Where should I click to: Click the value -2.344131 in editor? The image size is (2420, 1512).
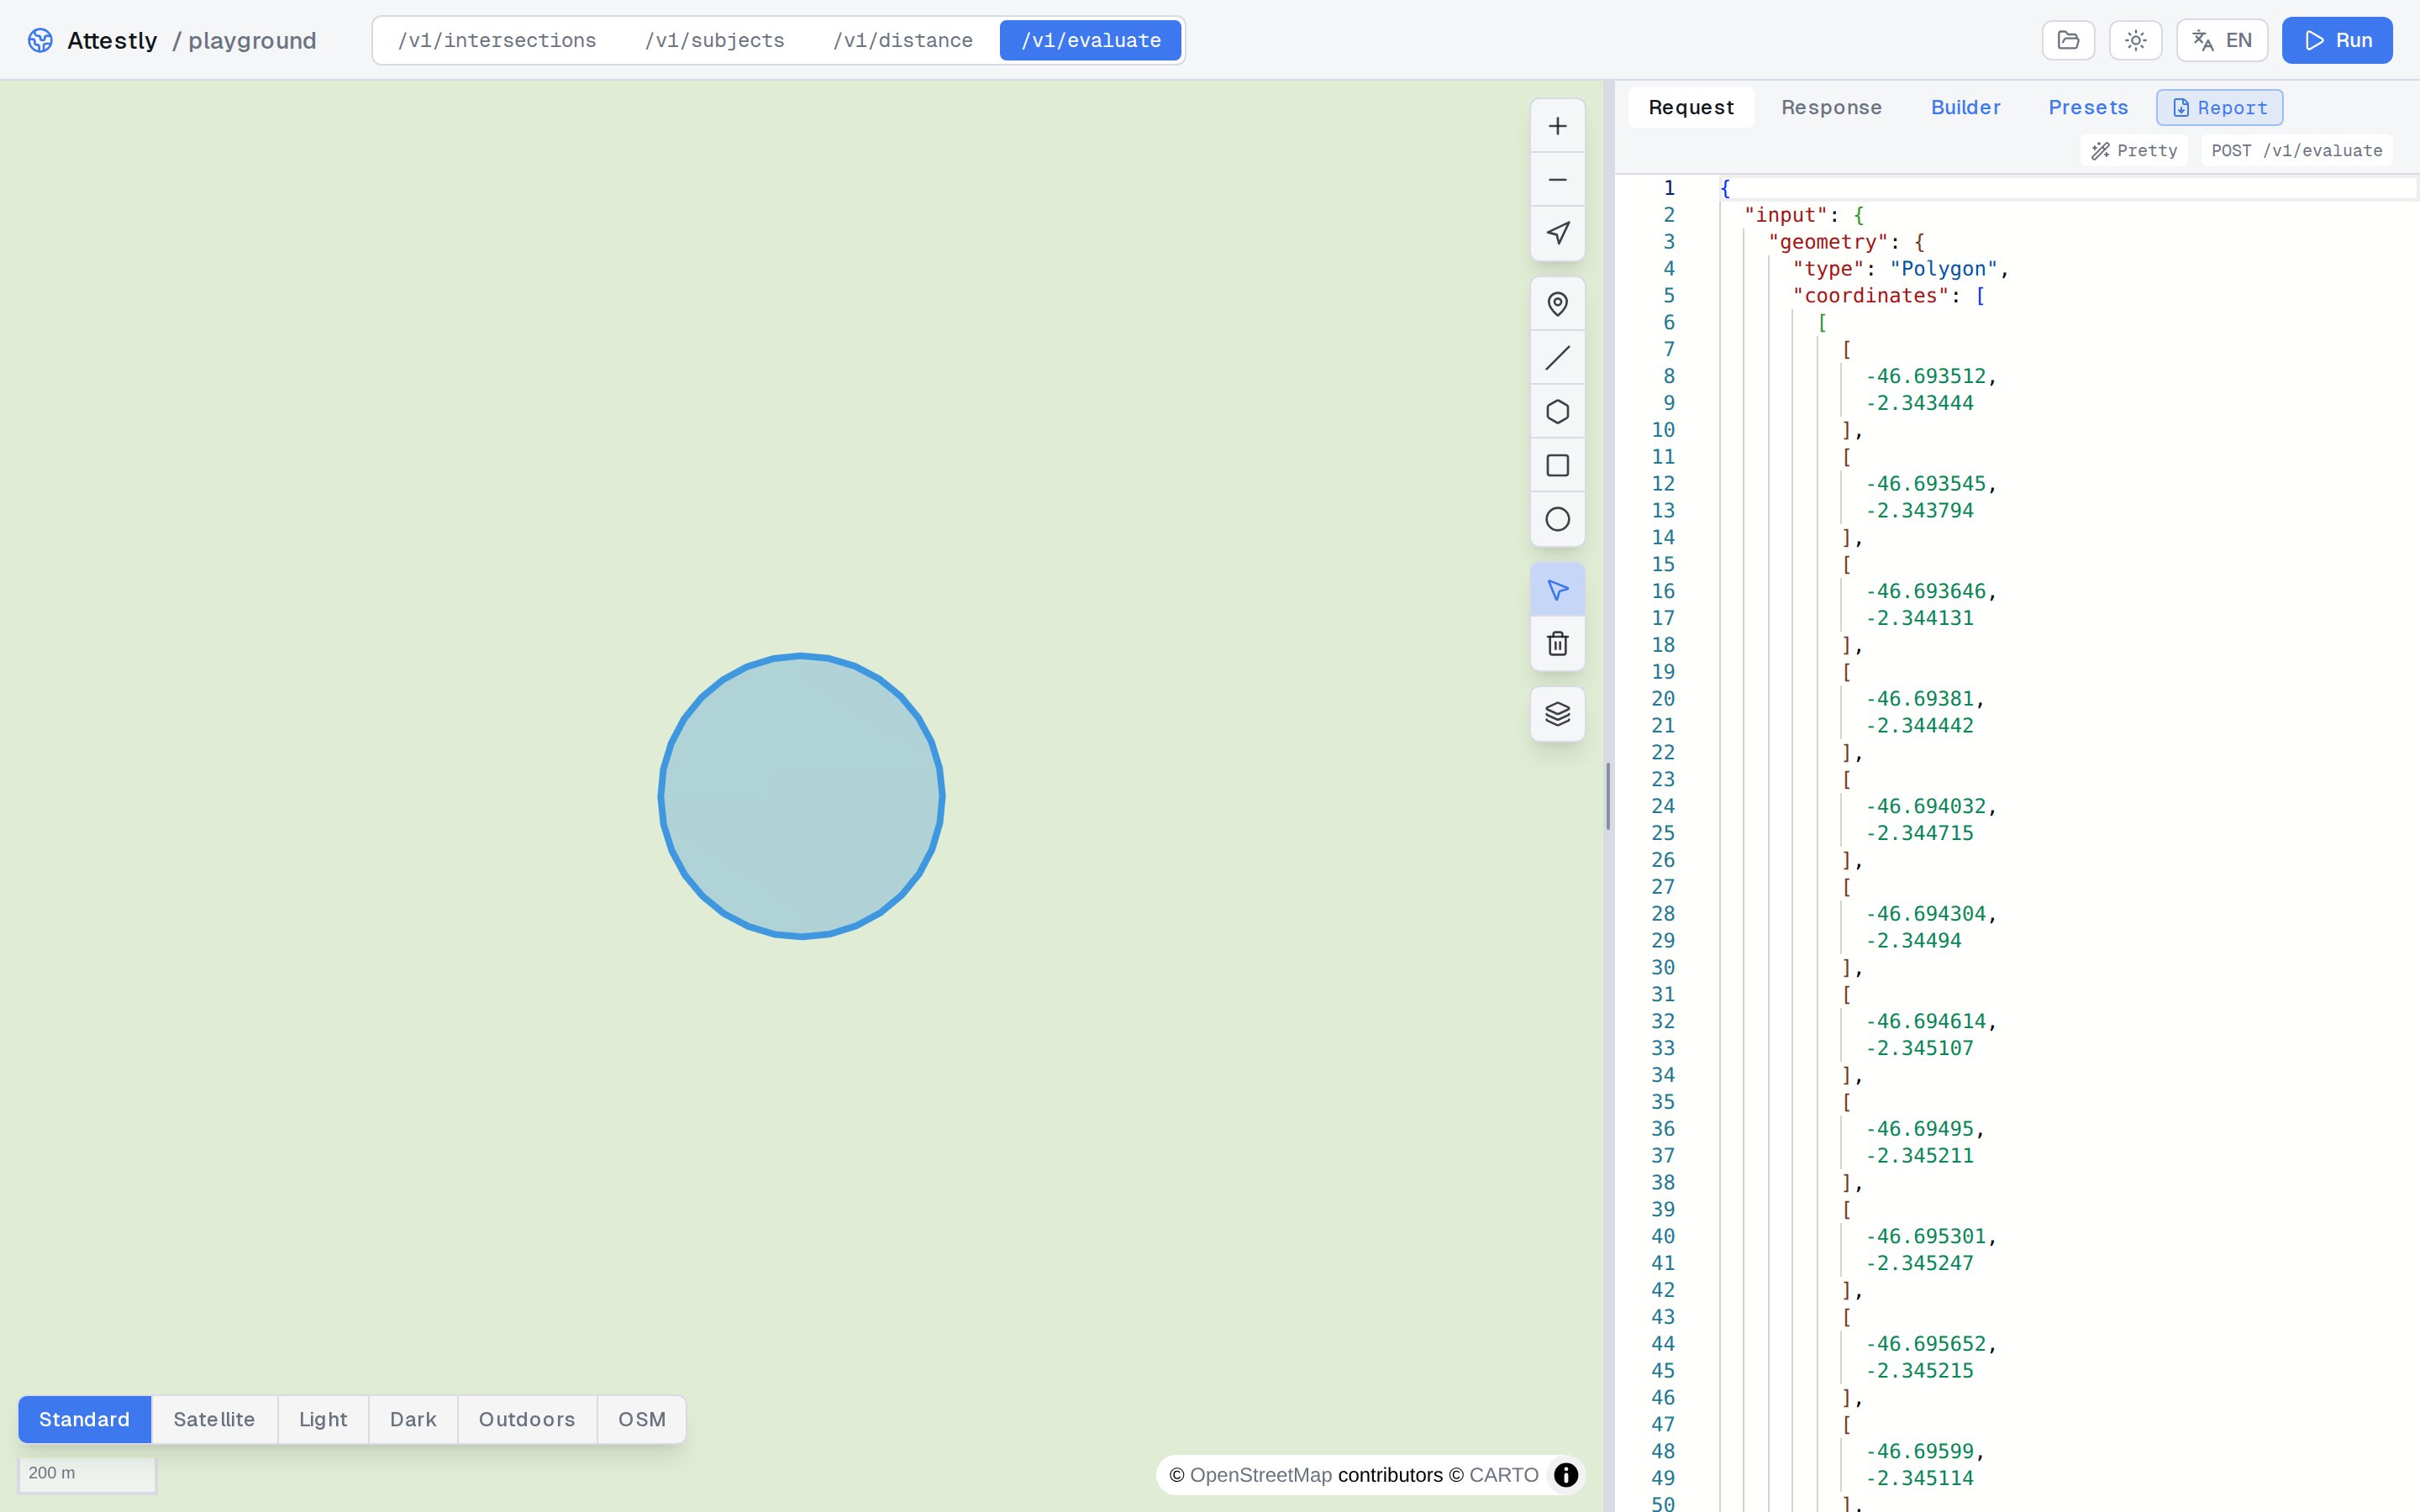pos(1919,618)
